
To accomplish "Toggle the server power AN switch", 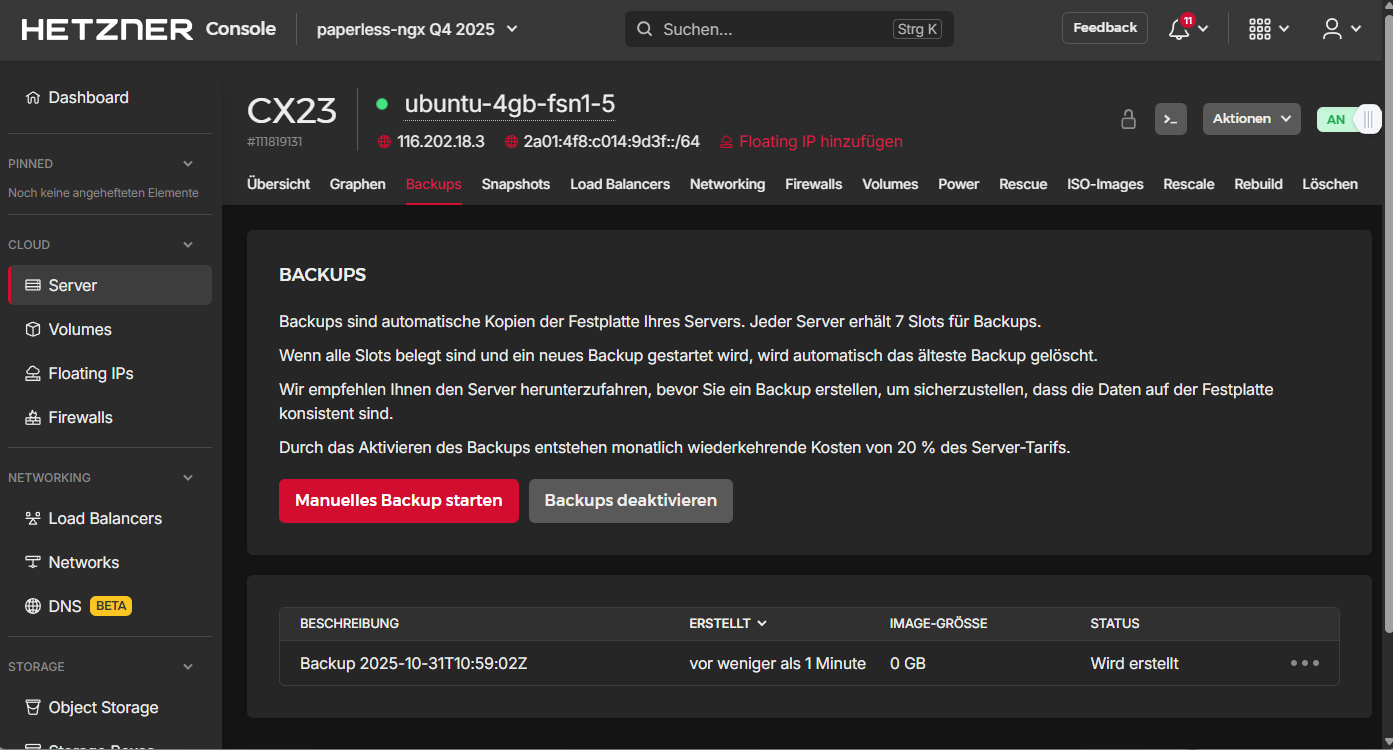I will tap(1349, 119).
